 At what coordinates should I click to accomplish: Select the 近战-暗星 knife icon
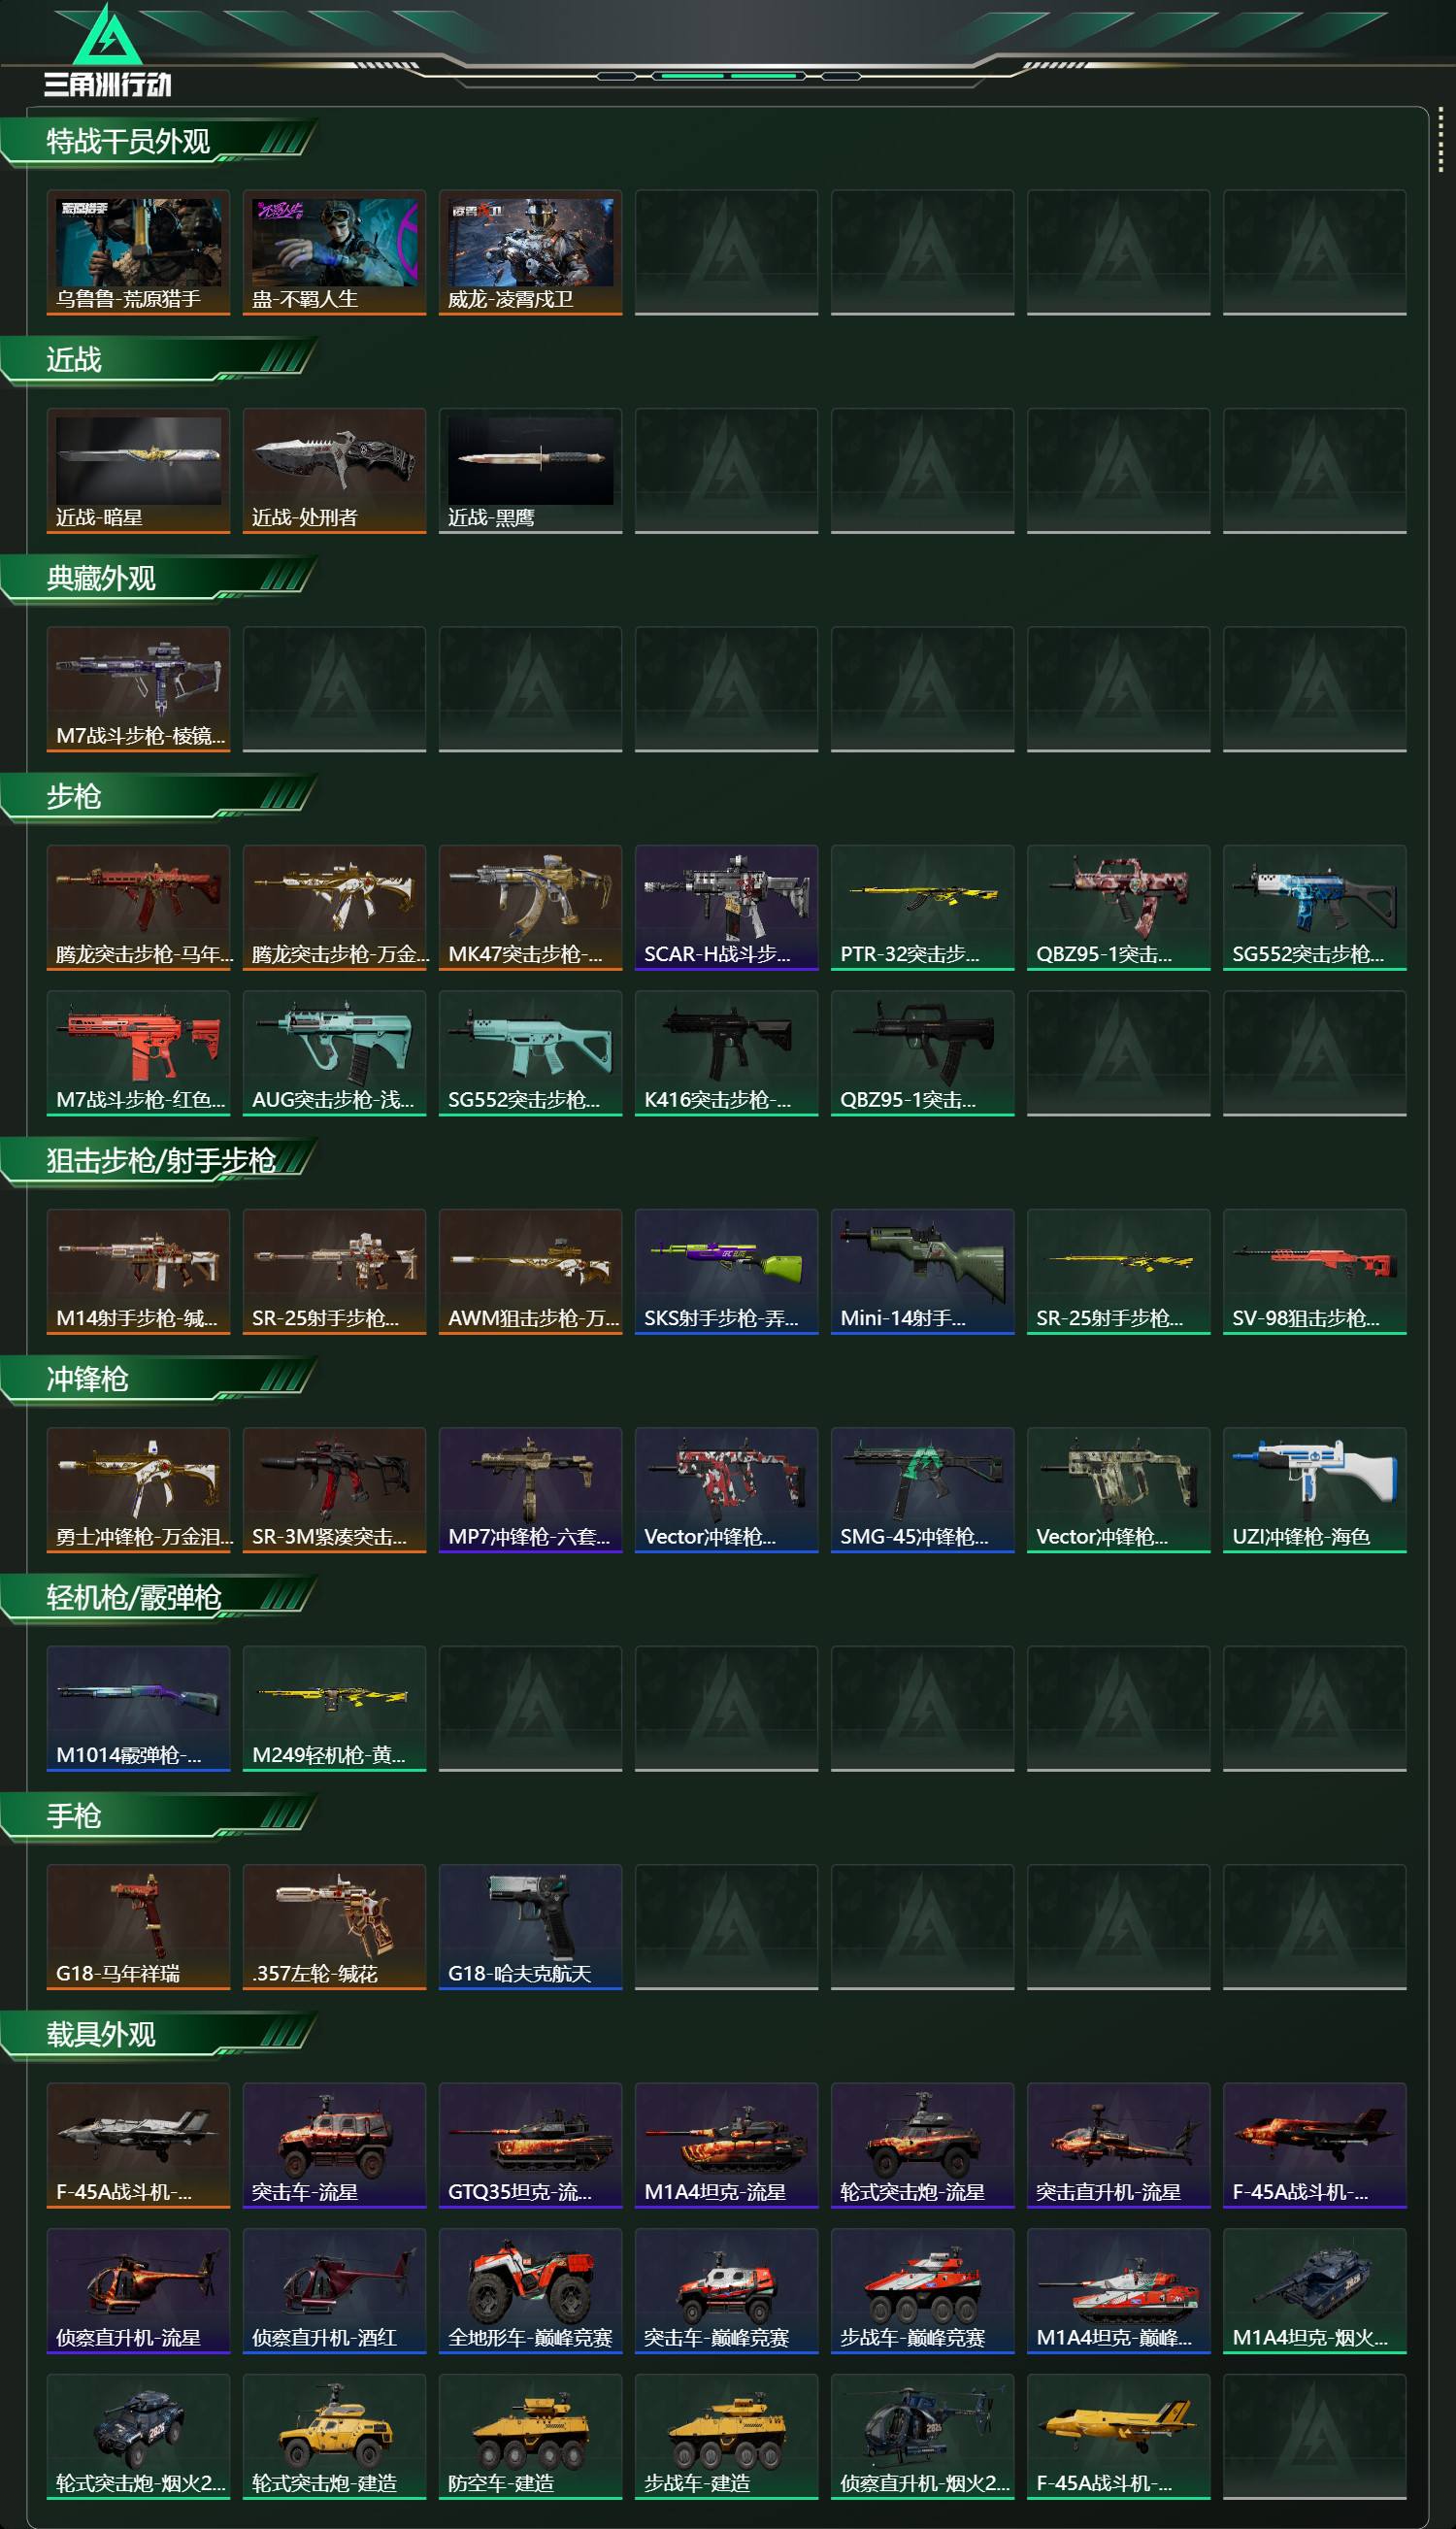(x=138, y=470)
